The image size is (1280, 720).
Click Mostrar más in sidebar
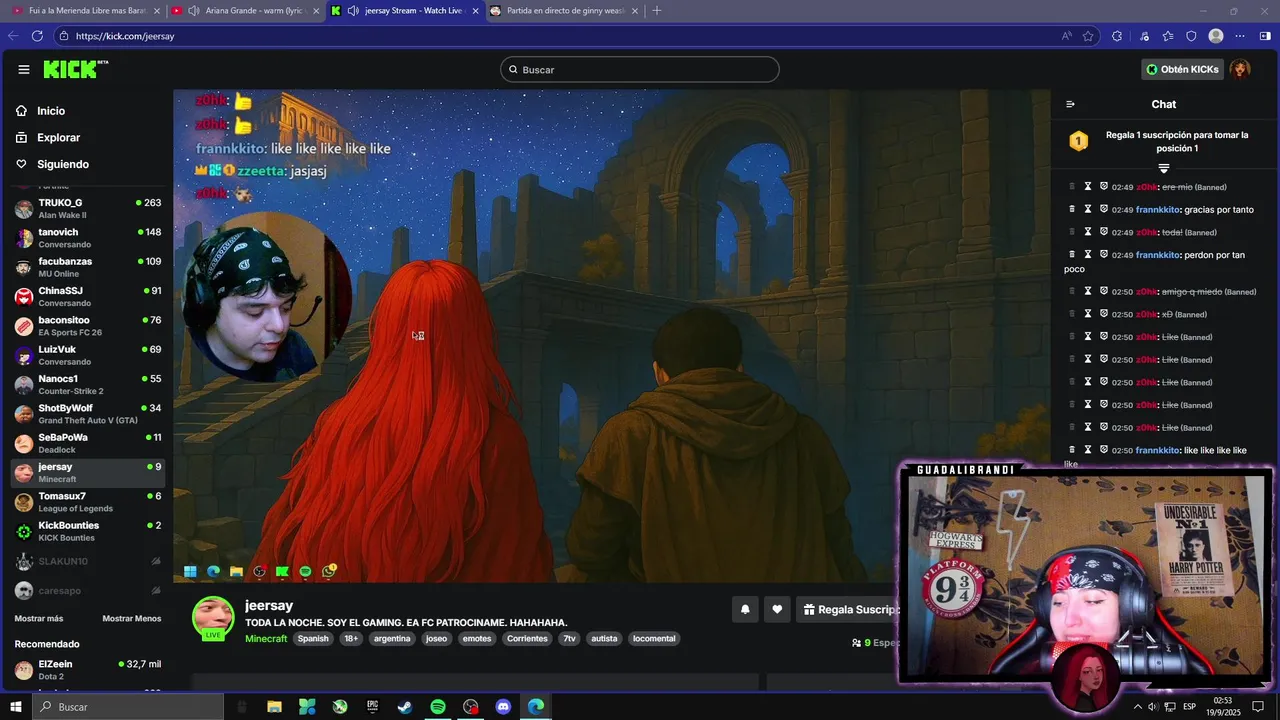[38, 618]
